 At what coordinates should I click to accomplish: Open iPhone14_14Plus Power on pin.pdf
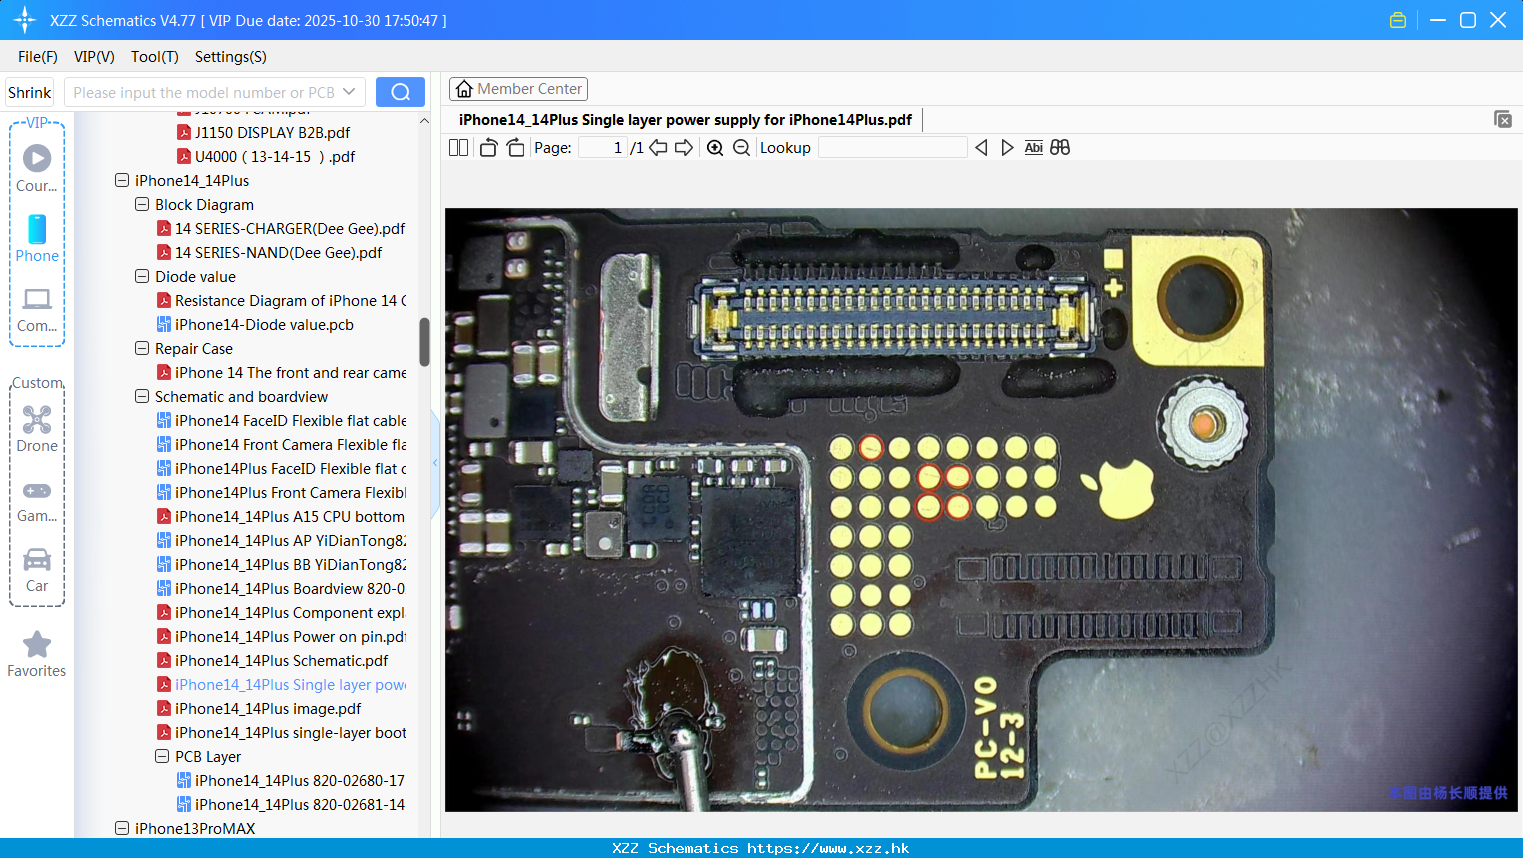pyautogui.click(x=281, y=637)
